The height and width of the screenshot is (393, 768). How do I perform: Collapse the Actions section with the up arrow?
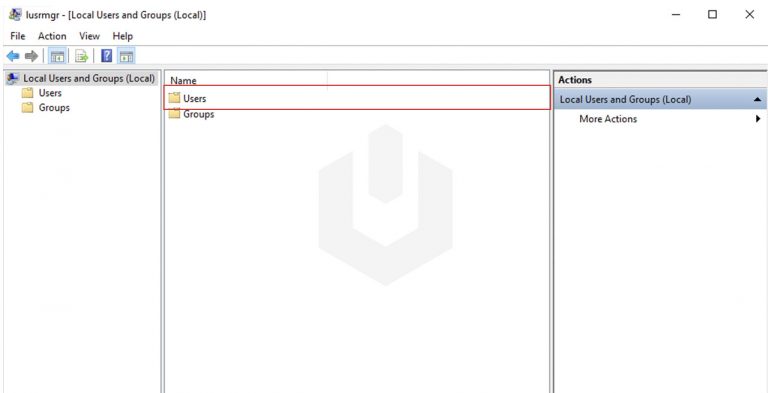point(758,99)
